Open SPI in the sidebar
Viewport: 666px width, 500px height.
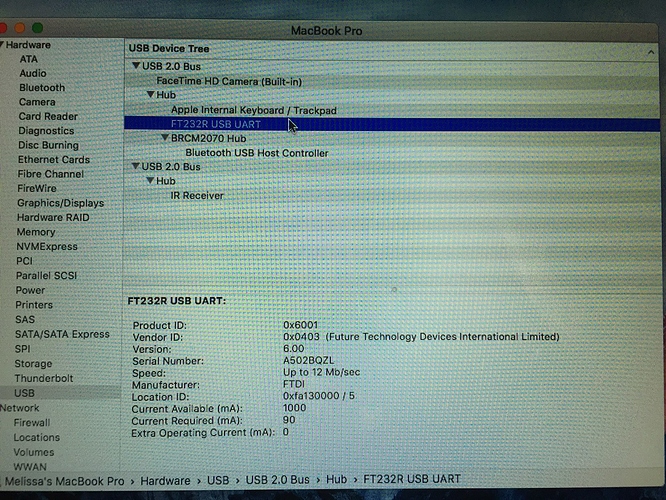[22, 349]
